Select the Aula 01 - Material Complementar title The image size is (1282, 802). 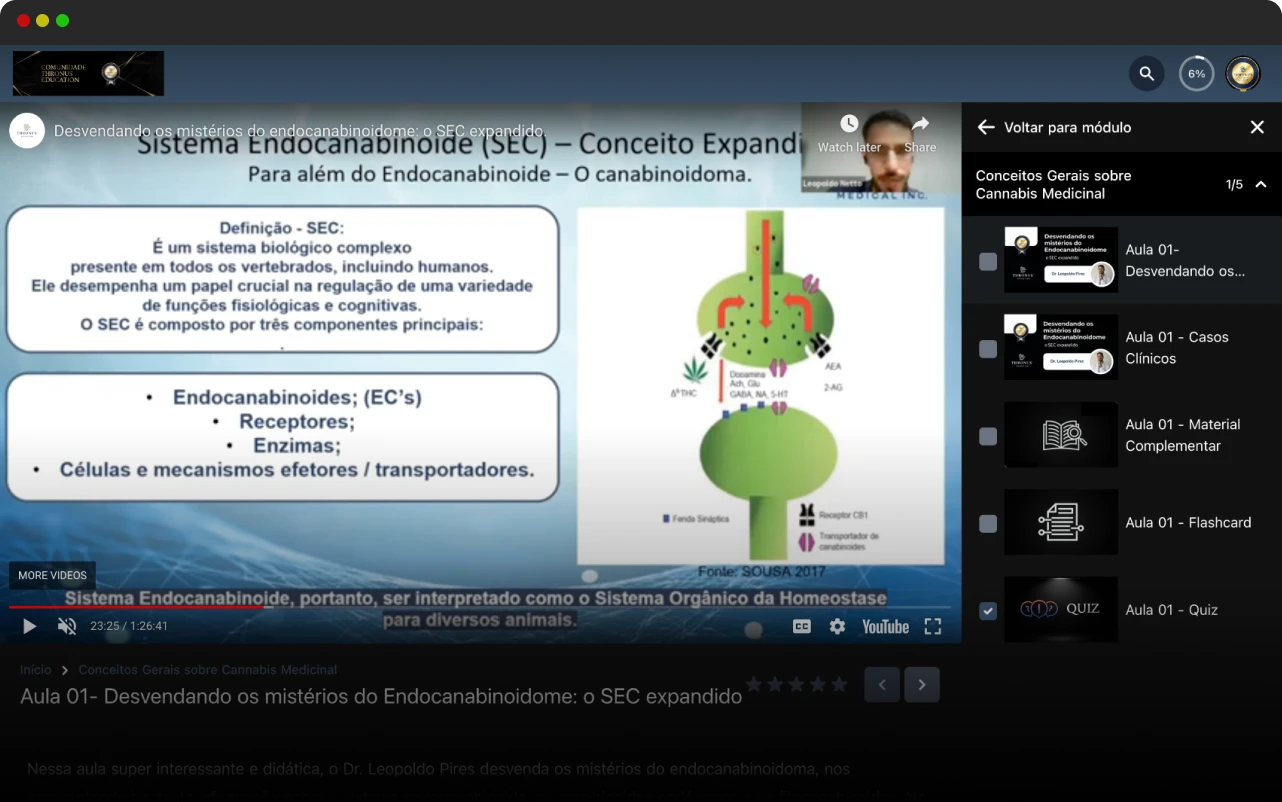point(1183,435)
